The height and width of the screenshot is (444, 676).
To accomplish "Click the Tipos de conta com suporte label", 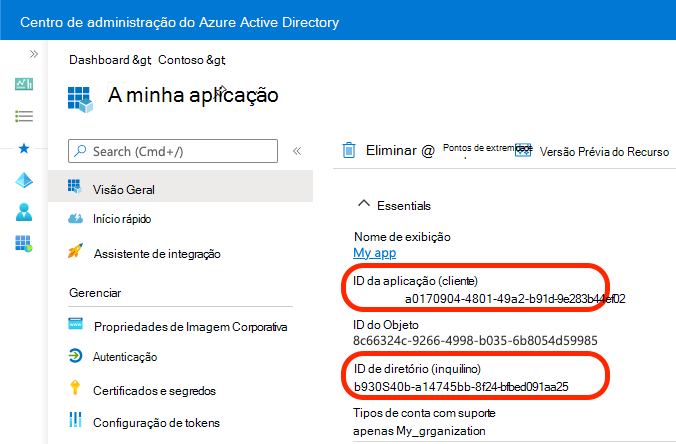I will coord(424,413).
